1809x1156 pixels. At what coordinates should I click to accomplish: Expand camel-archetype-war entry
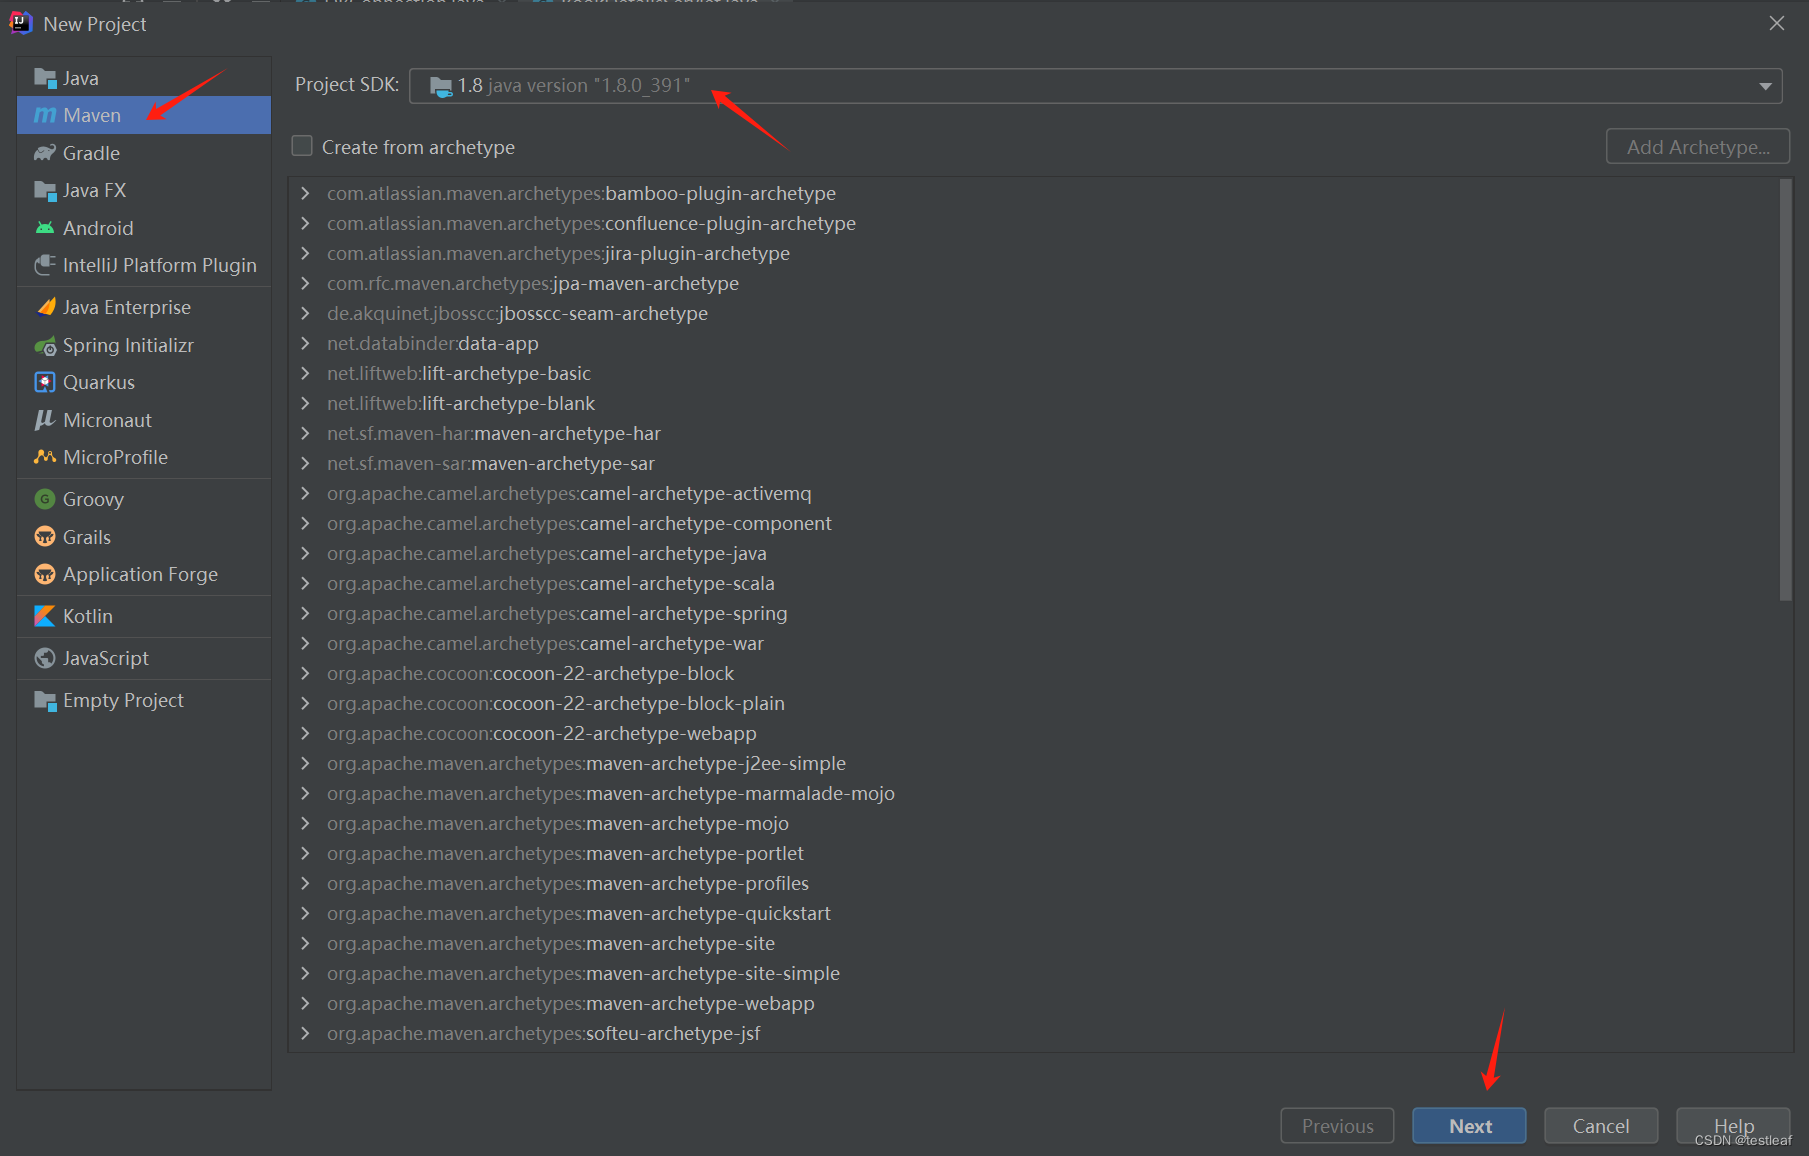coord(306,643)
